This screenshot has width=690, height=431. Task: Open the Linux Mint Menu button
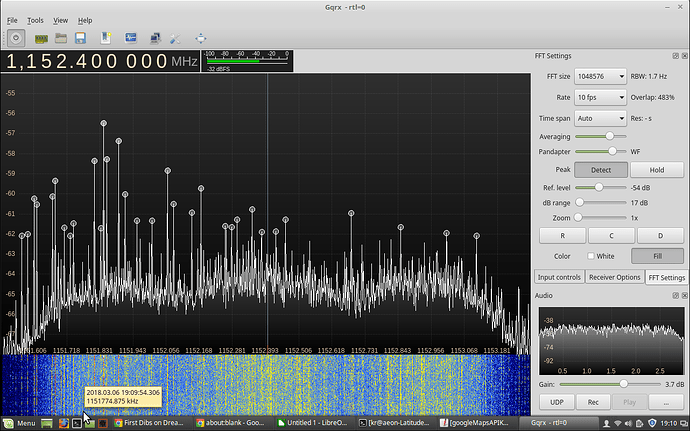[x=19, y=423]
